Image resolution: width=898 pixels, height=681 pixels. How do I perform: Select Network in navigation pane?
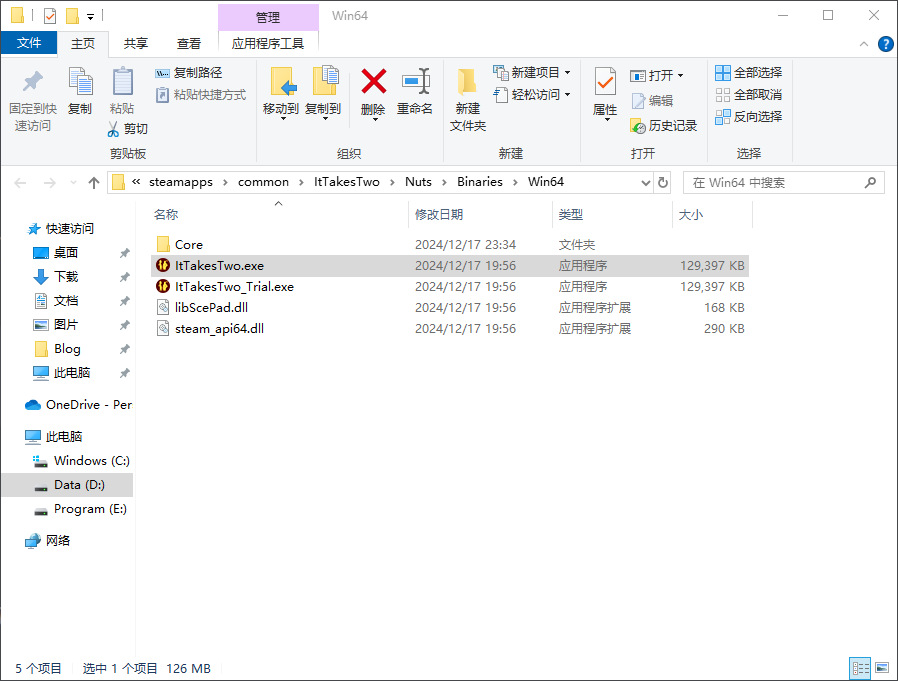(48, 541)
